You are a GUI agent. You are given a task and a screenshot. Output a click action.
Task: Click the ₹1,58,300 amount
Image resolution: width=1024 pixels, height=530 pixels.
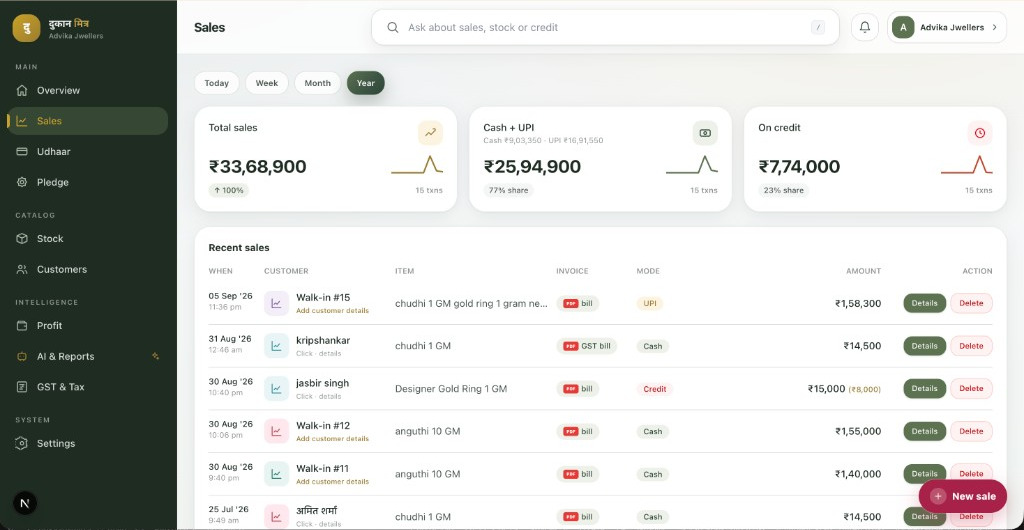pyautogui.click(x=858, y=304)
